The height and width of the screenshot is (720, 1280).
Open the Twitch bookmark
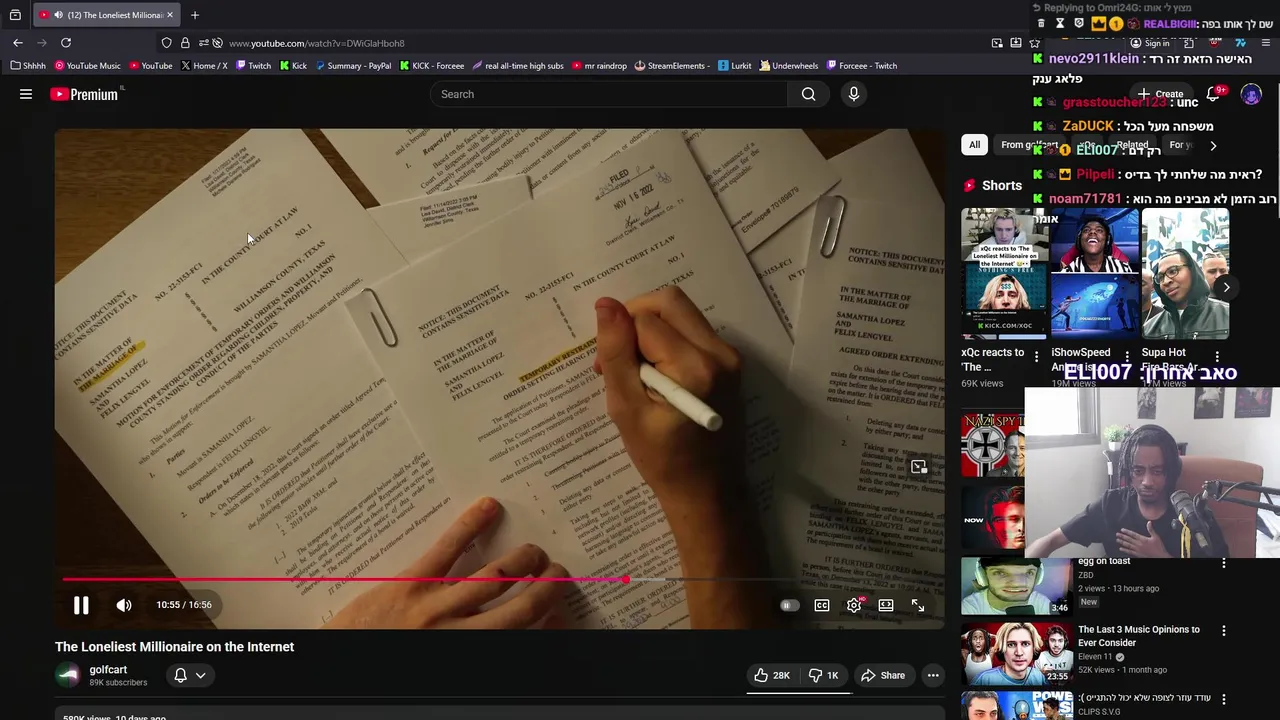tap(253, 66)
